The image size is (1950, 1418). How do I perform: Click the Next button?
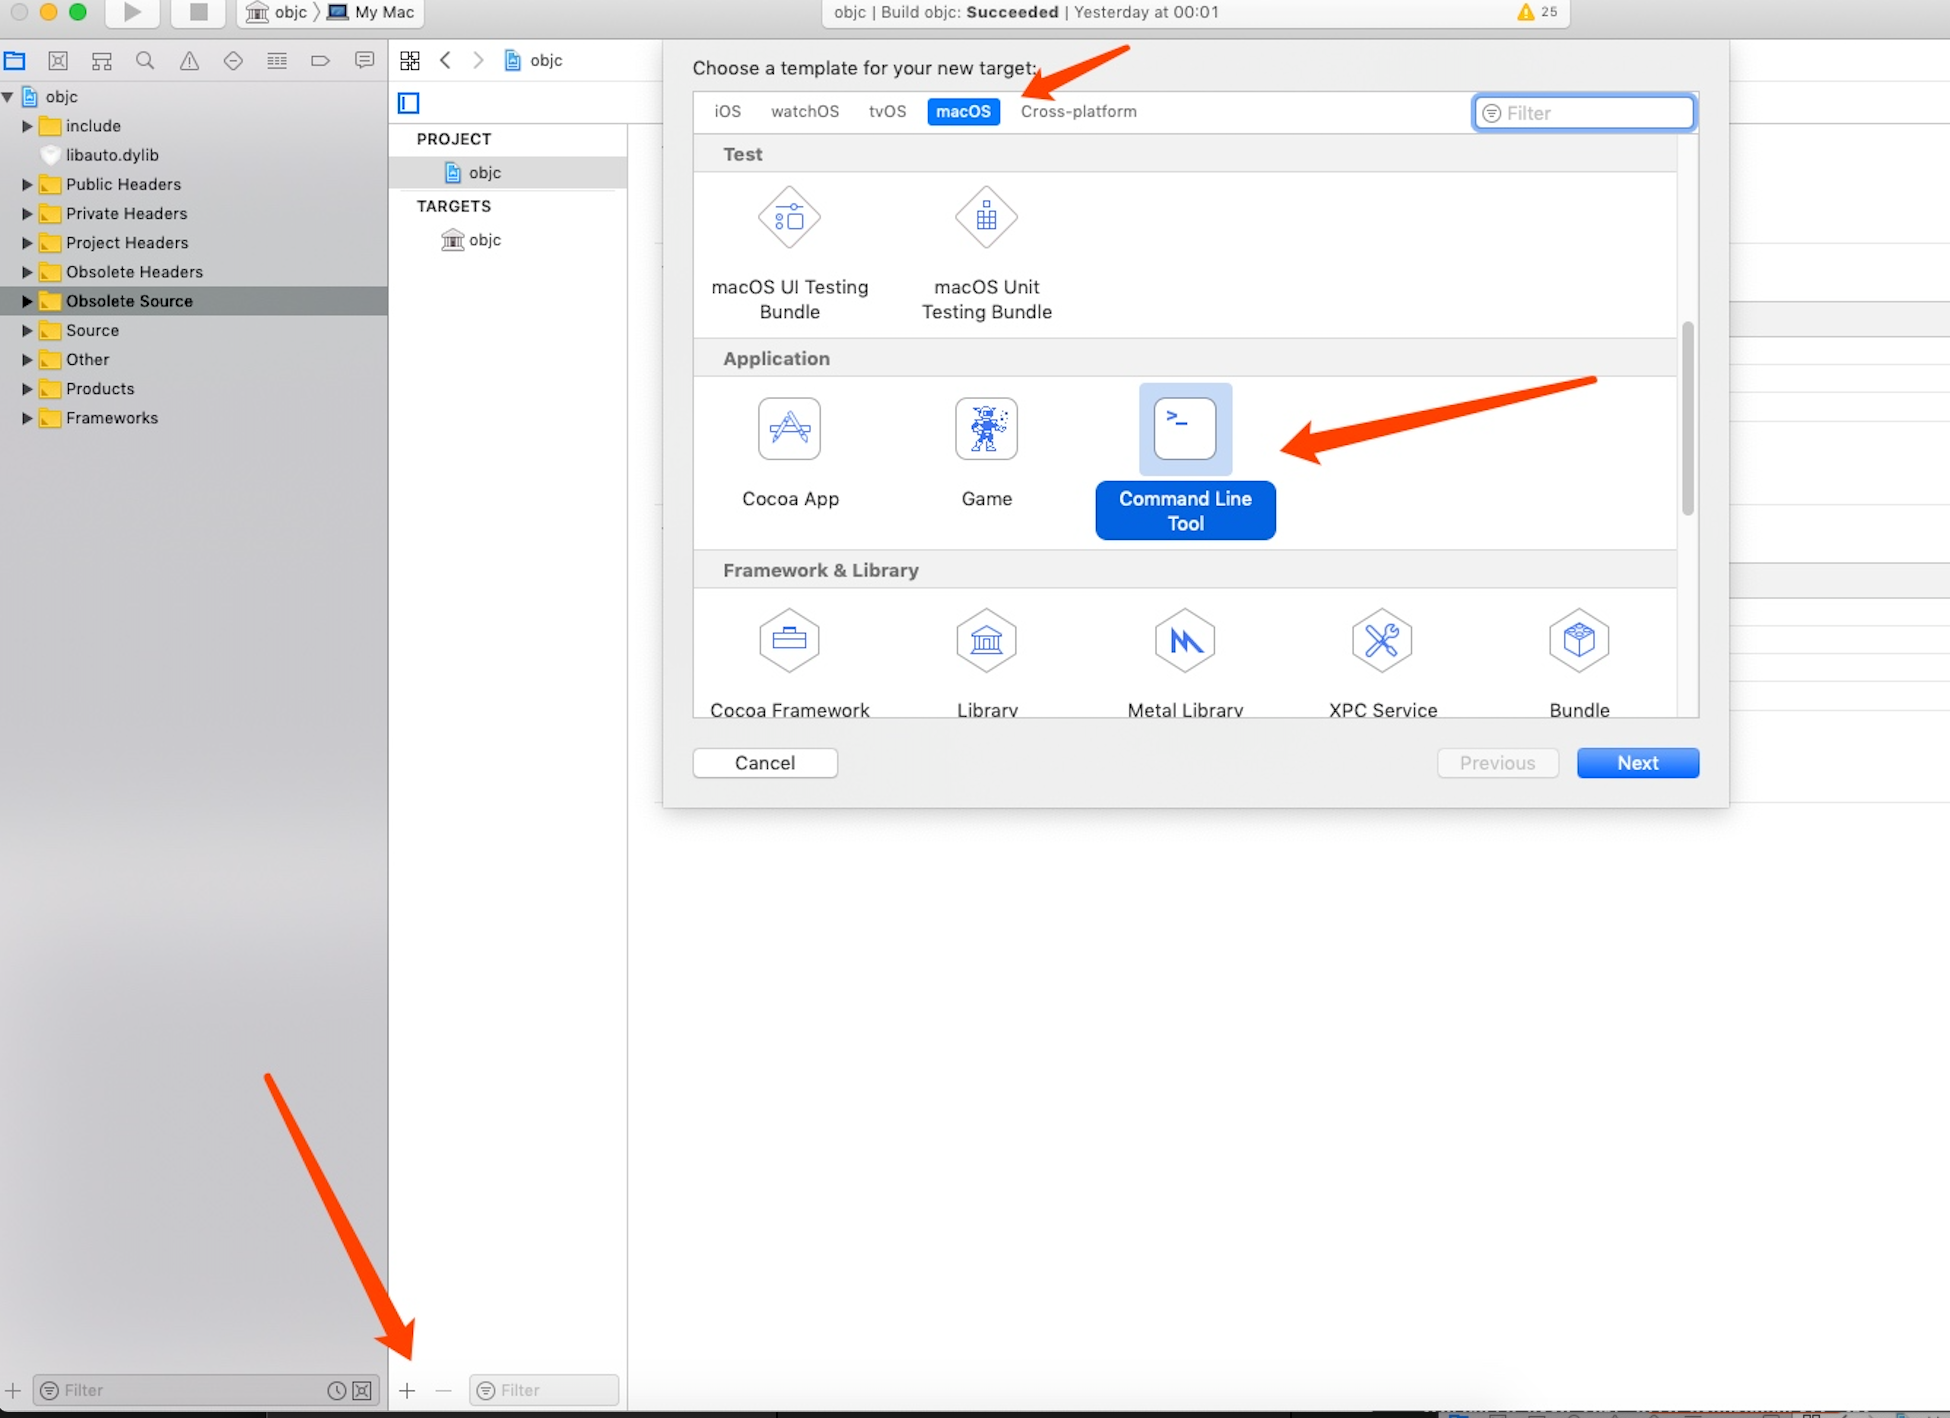1637,763
